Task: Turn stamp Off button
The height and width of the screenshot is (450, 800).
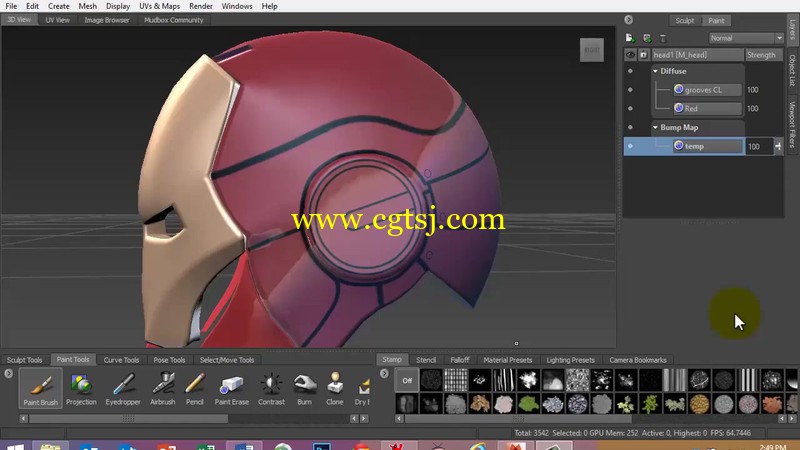Action: [407, 380]
